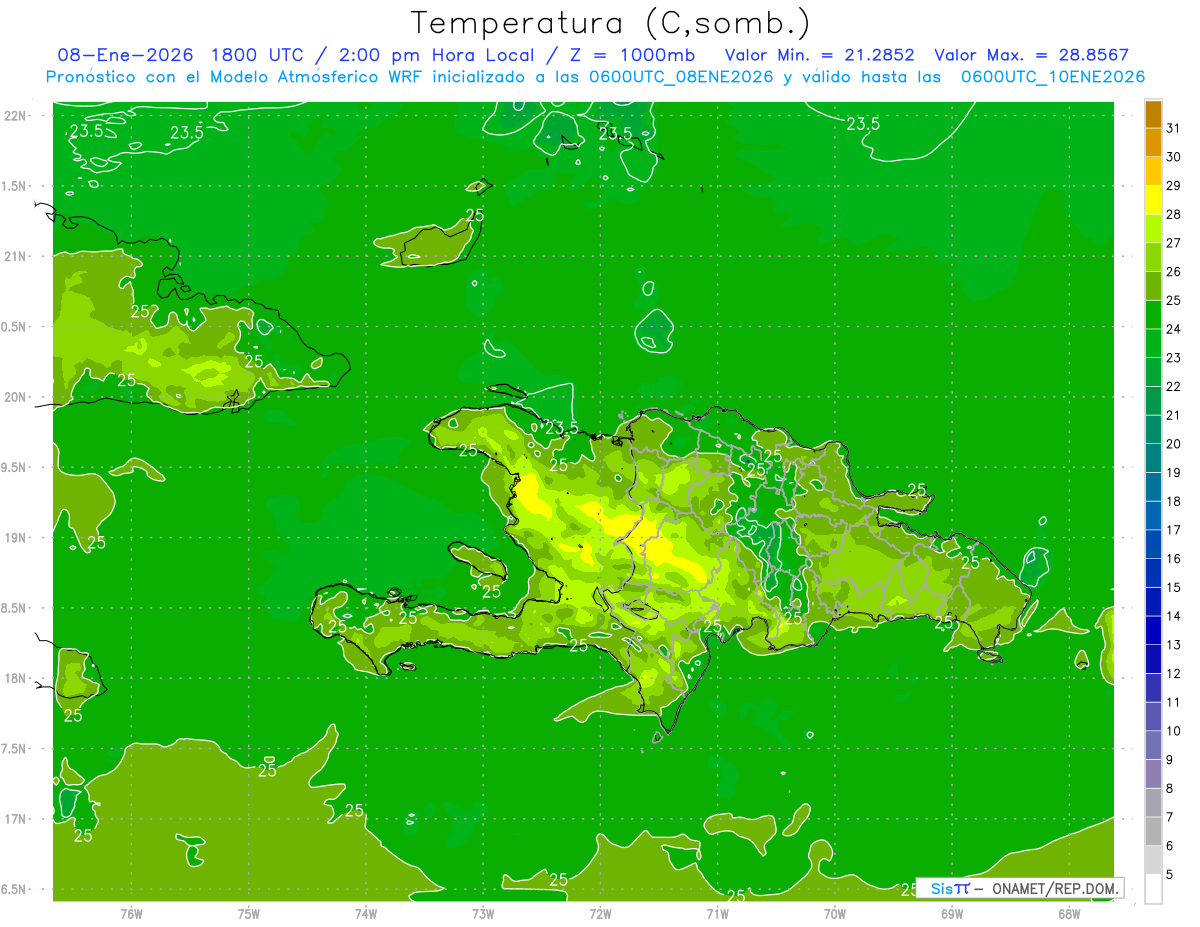The image size is (1200, 927).
Task: Click the '75W' longitude axis label
Action: pyautogui.click(x=249, y=913)
